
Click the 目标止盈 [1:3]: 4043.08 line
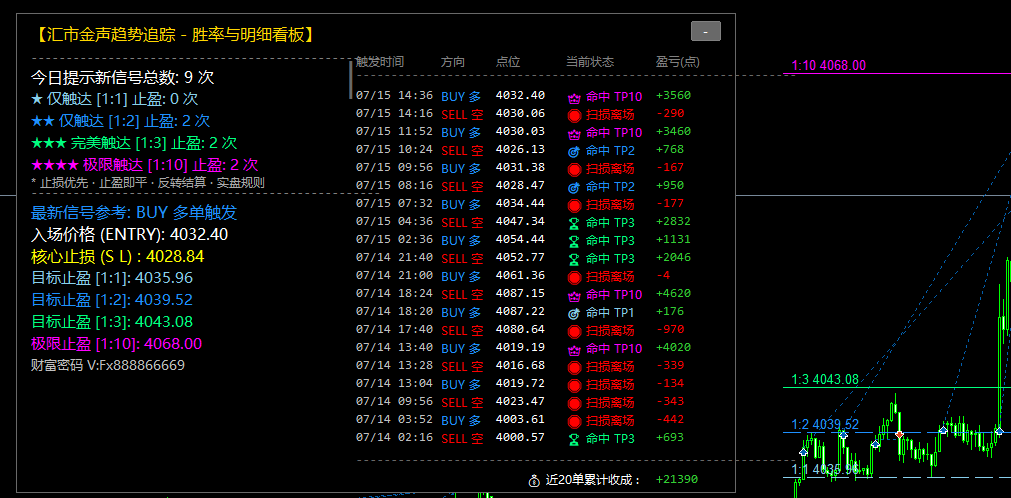click(x=112, y=321)
